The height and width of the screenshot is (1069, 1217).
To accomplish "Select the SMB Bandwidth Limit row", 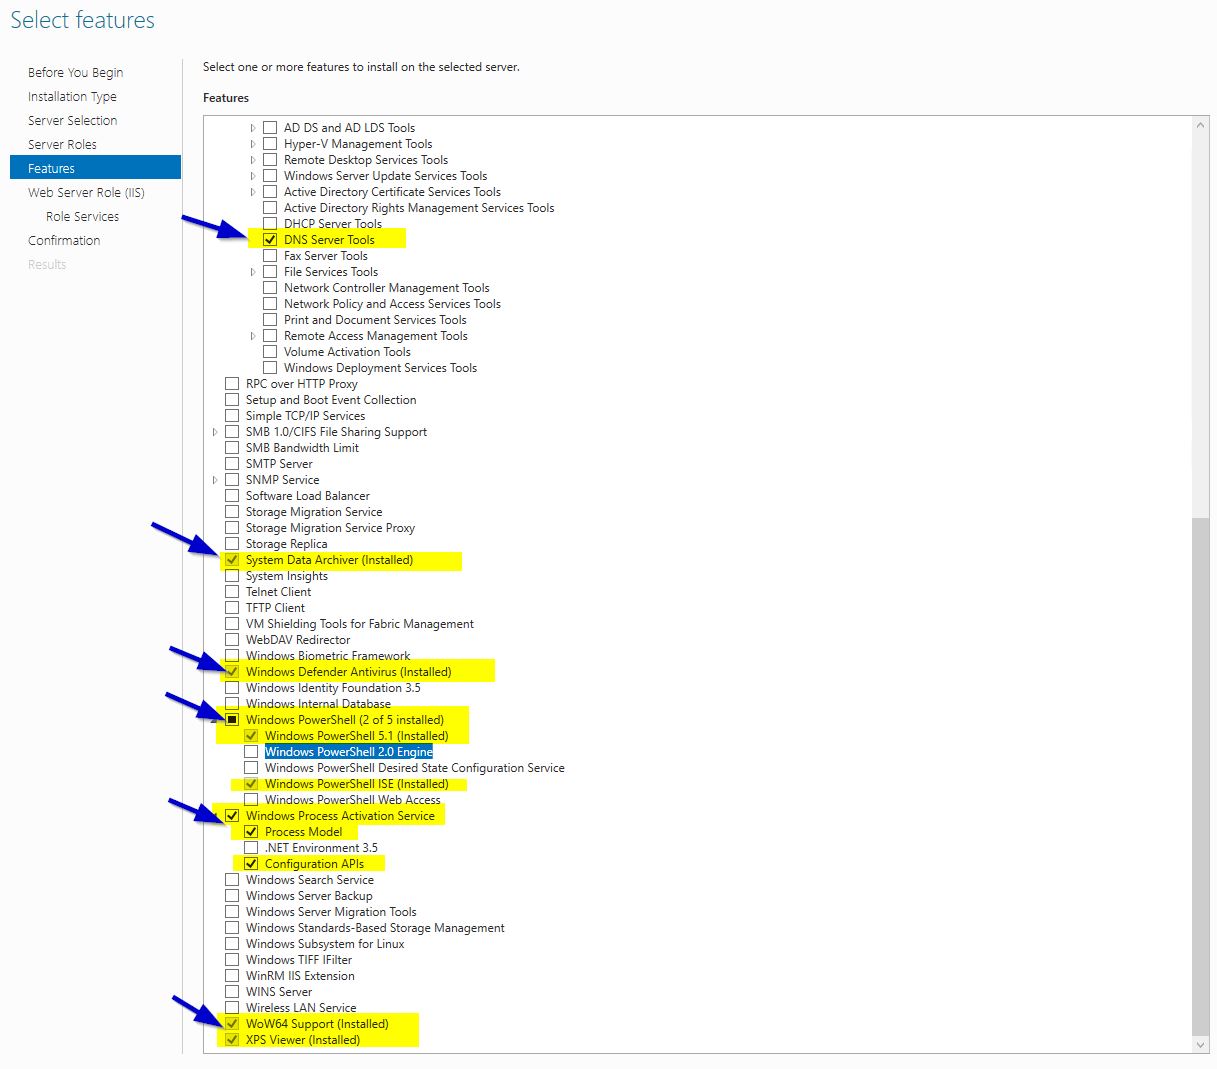I will [x=302, y=448].
